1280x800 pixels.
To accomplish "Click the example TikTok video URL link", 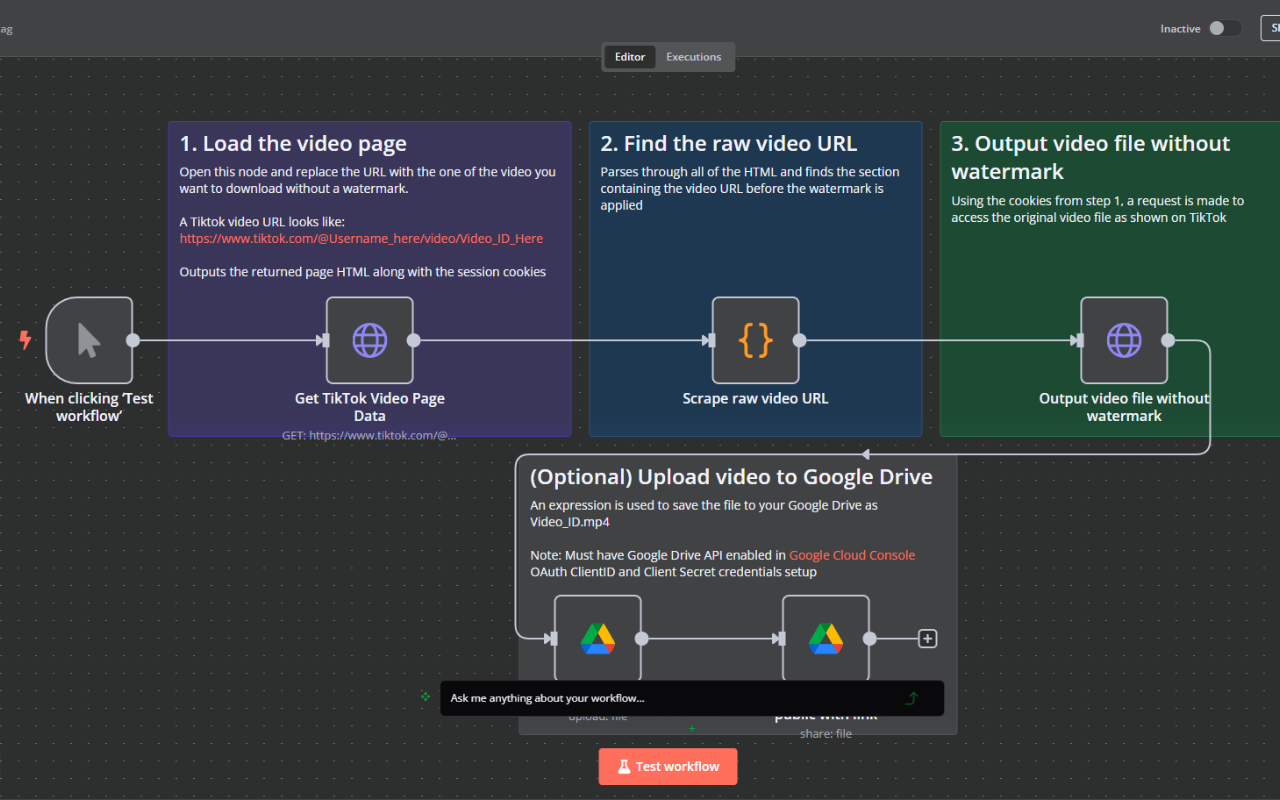I will pos(361,239).
